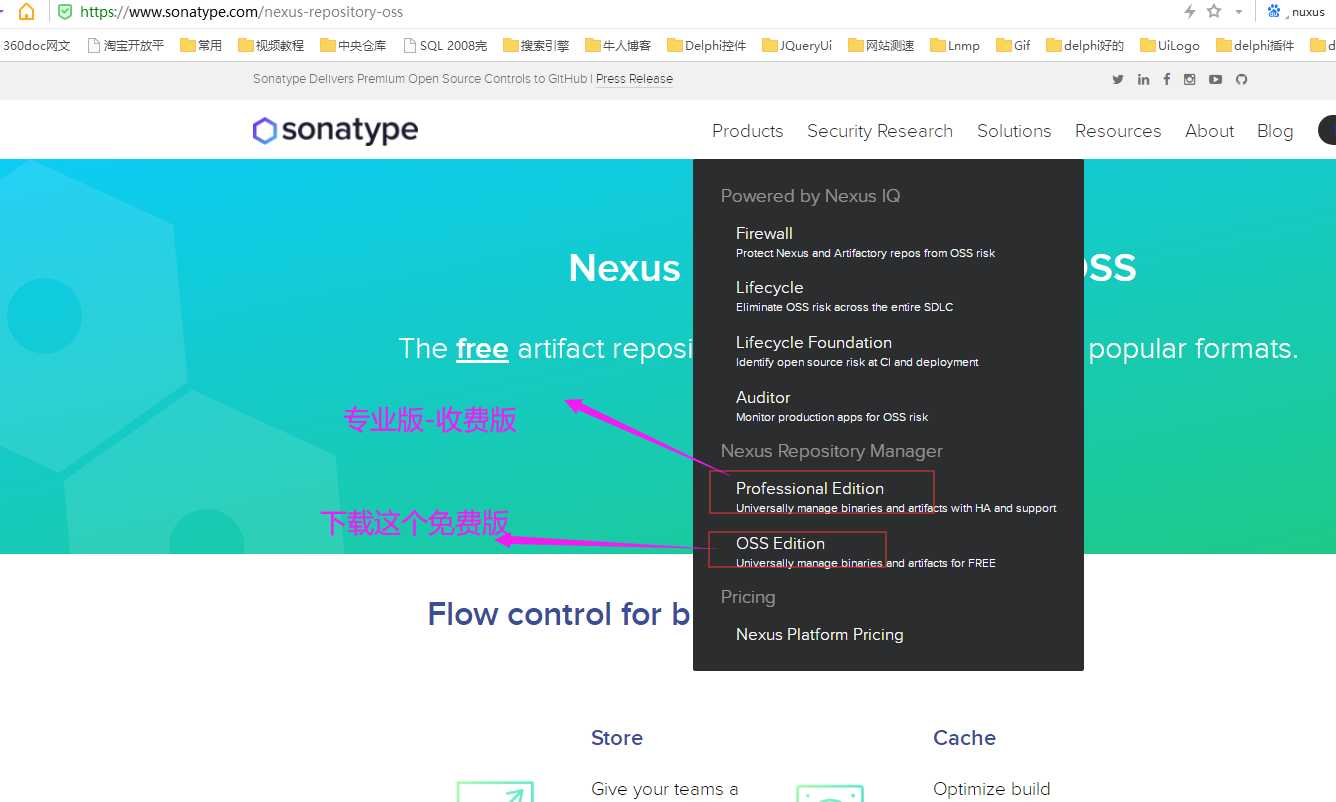Click the "Nexus Repository Manager" section heading
Viewport: 1336px width, 802px height.
coord(832,452)
